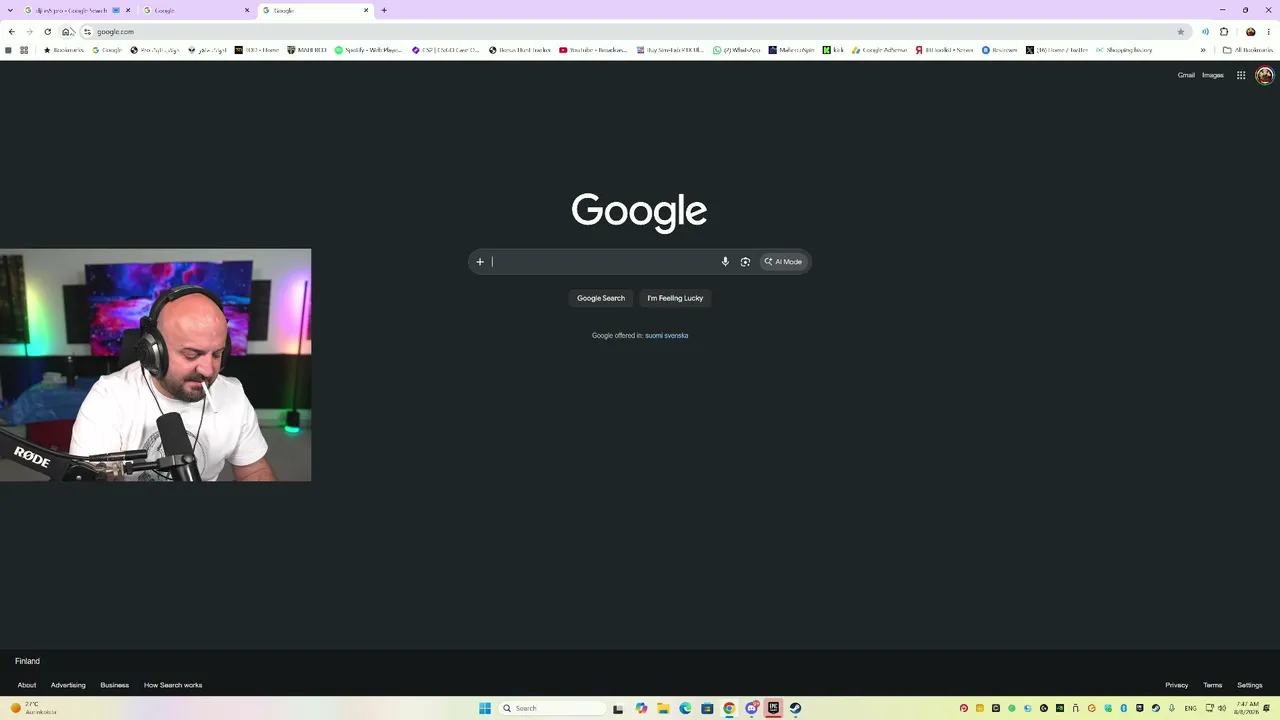Open the Google AdSense bookmark
The width and height of the screenshot is (1280, 720).
[x=880, y=50]
